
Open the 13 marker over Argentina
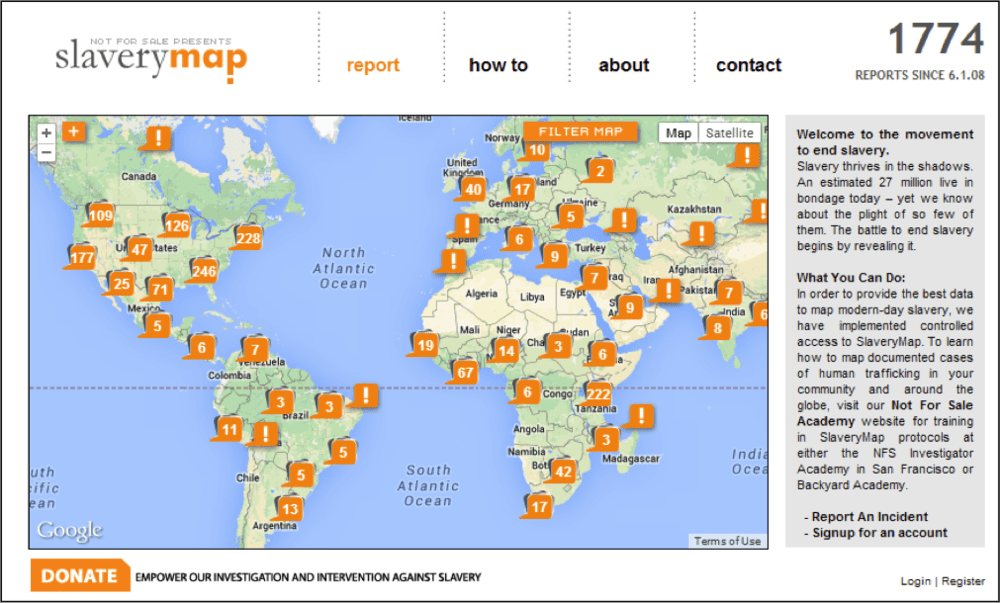(290, 509)
